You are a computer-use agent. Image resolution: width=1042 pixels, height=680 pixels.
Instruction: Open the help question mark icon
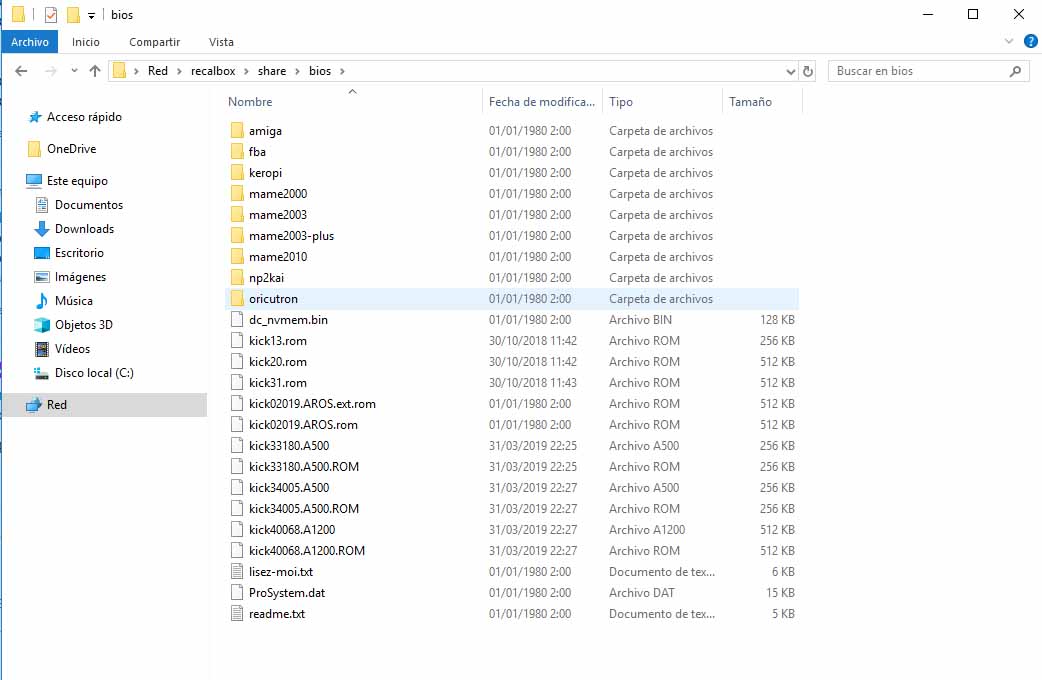point(1031,41)
